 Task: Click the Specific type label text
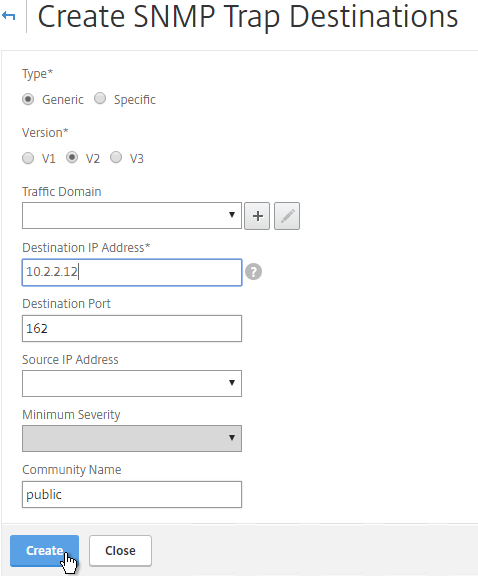coord(134,100)
